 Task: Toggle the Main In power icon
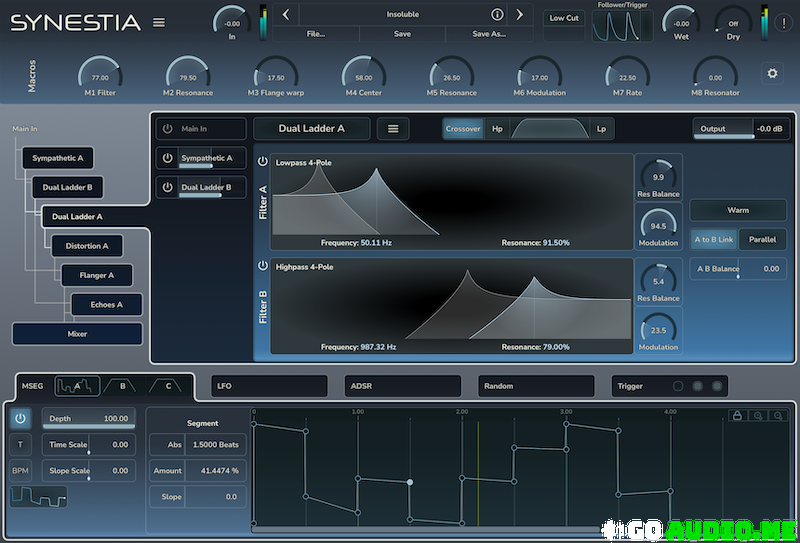coord(167,129)
